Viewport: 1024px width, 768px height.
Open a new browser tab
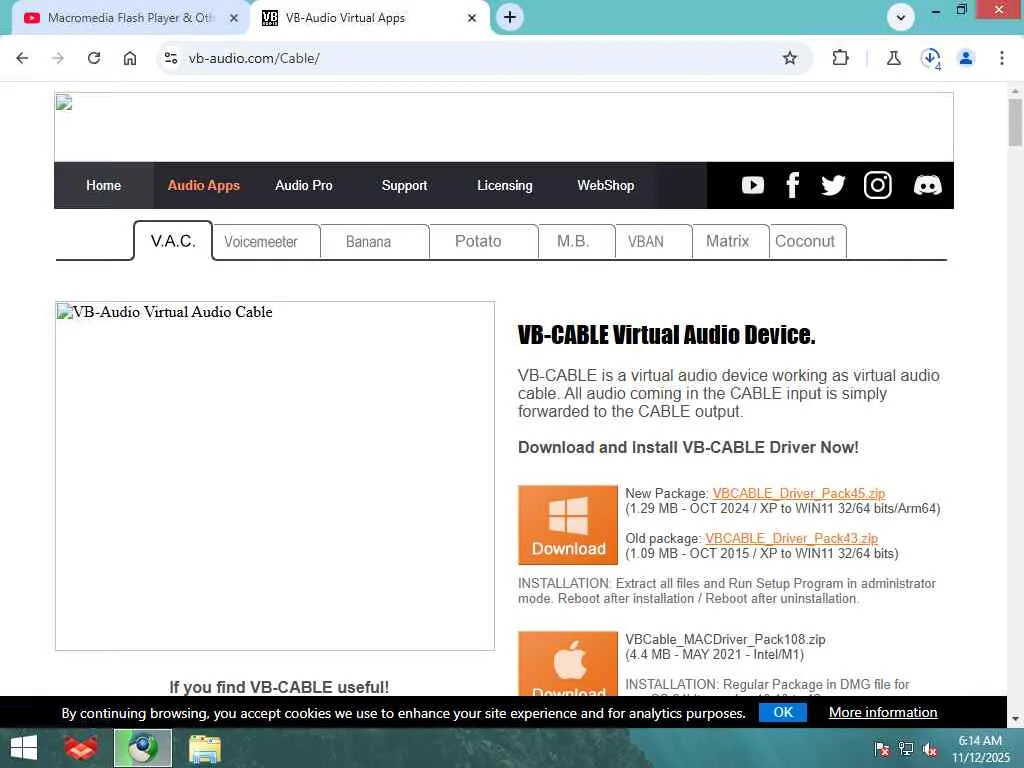pyautogui.click(x=510, y=18)
